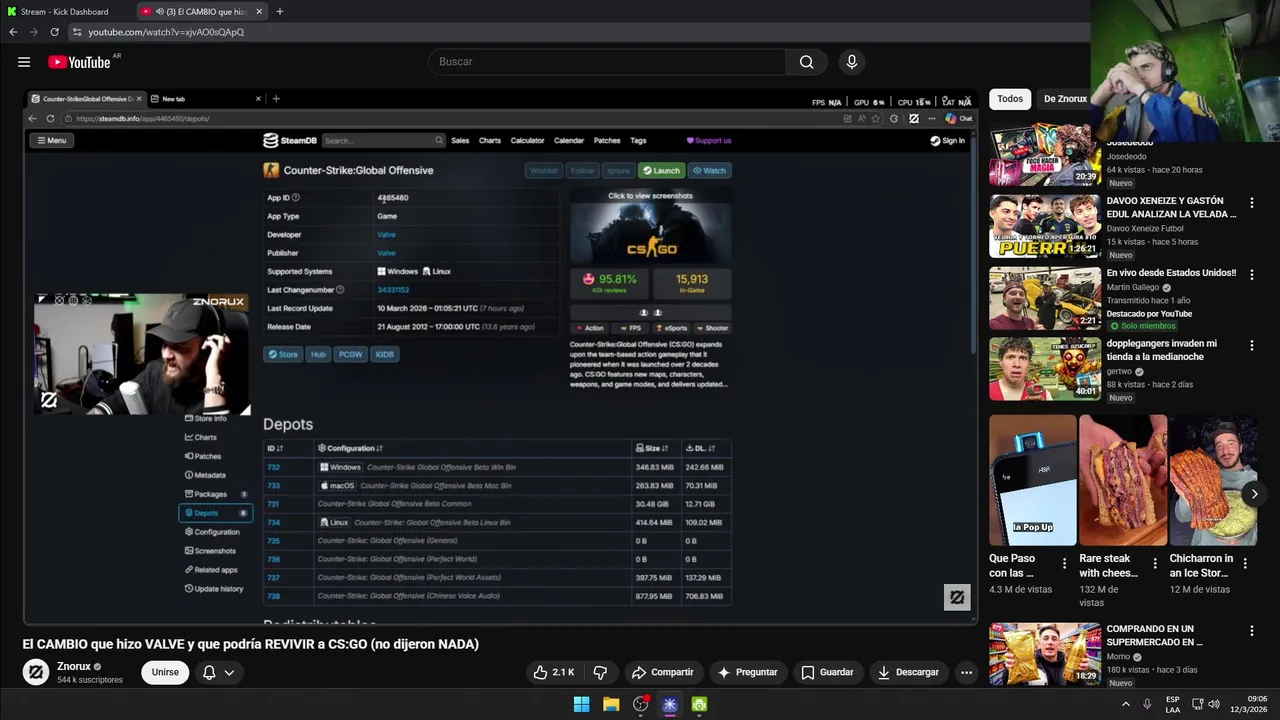Save video with Guardar
This screenshot has width=1280, height=720.
coord(827,672)
